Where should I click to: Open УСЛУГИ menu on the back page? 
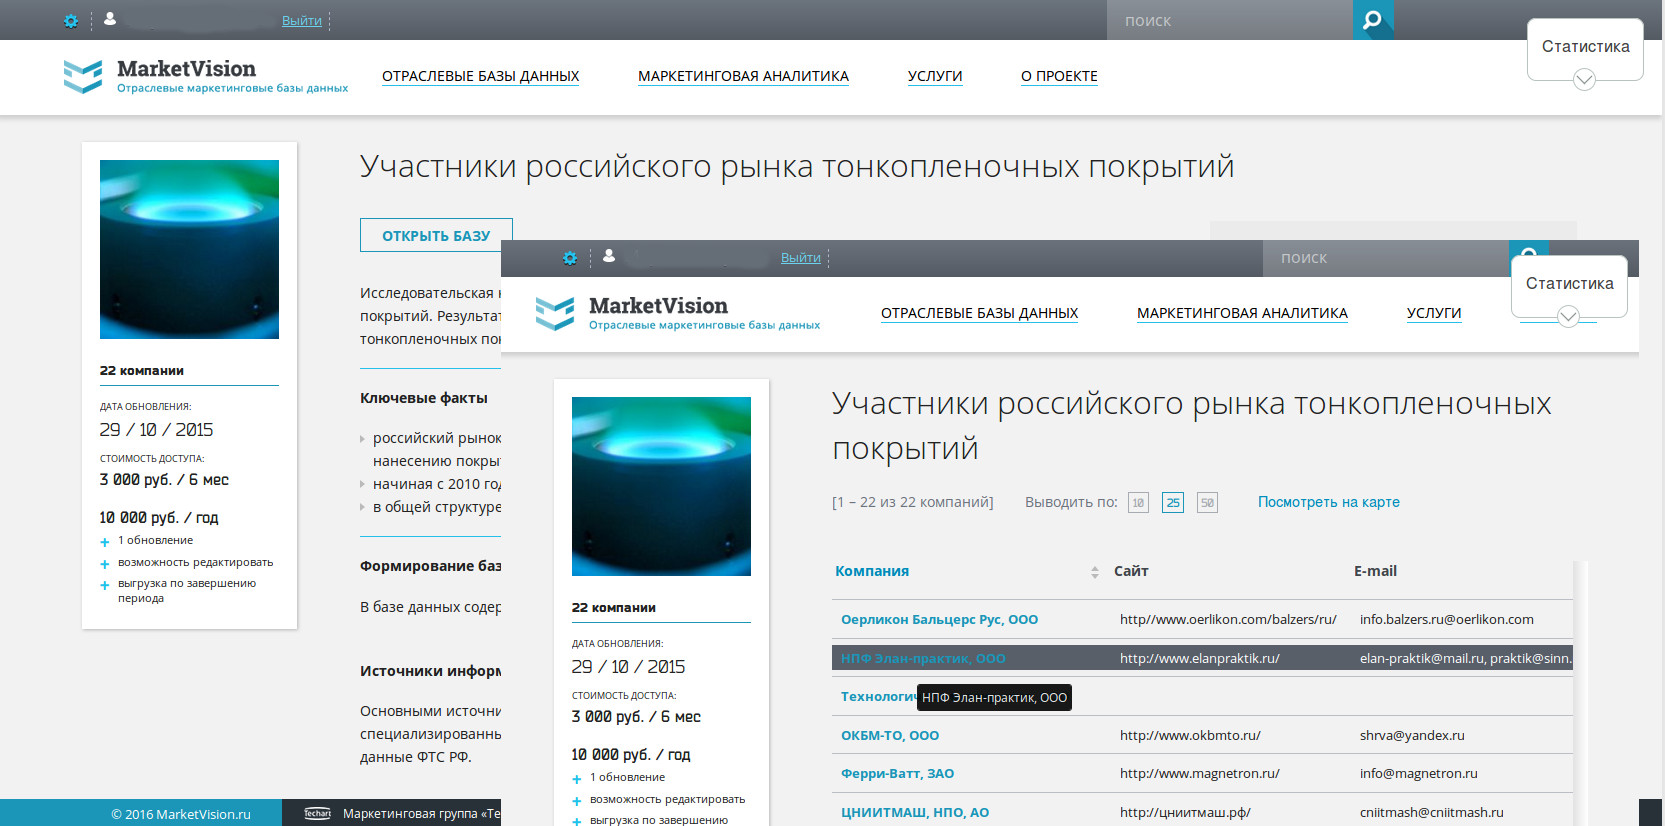click(x=935, y=76)
